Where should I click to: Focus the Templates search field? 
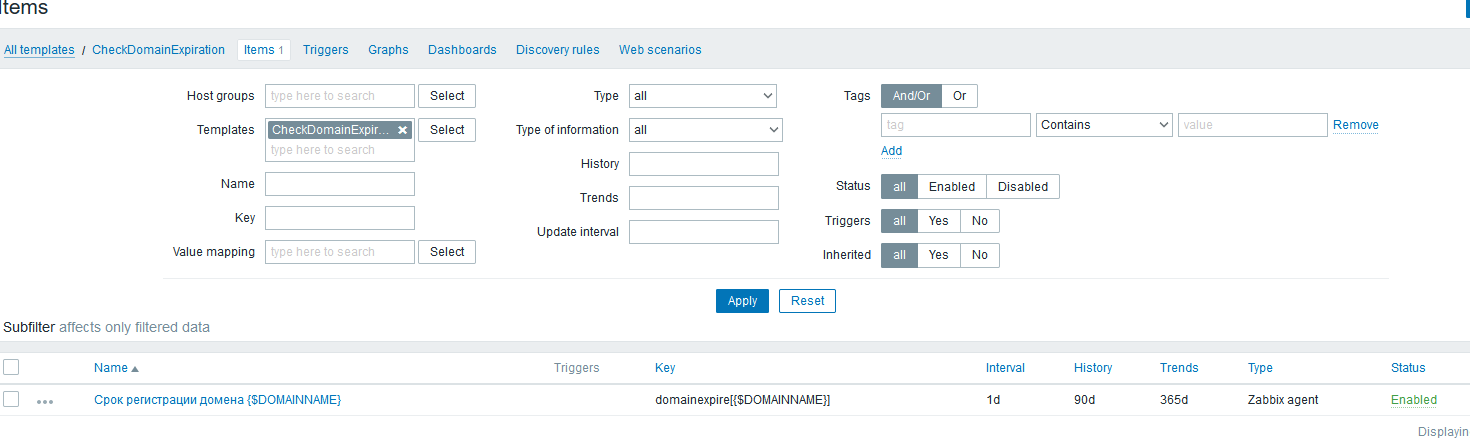pyautogui.click(x=340, y=150)
